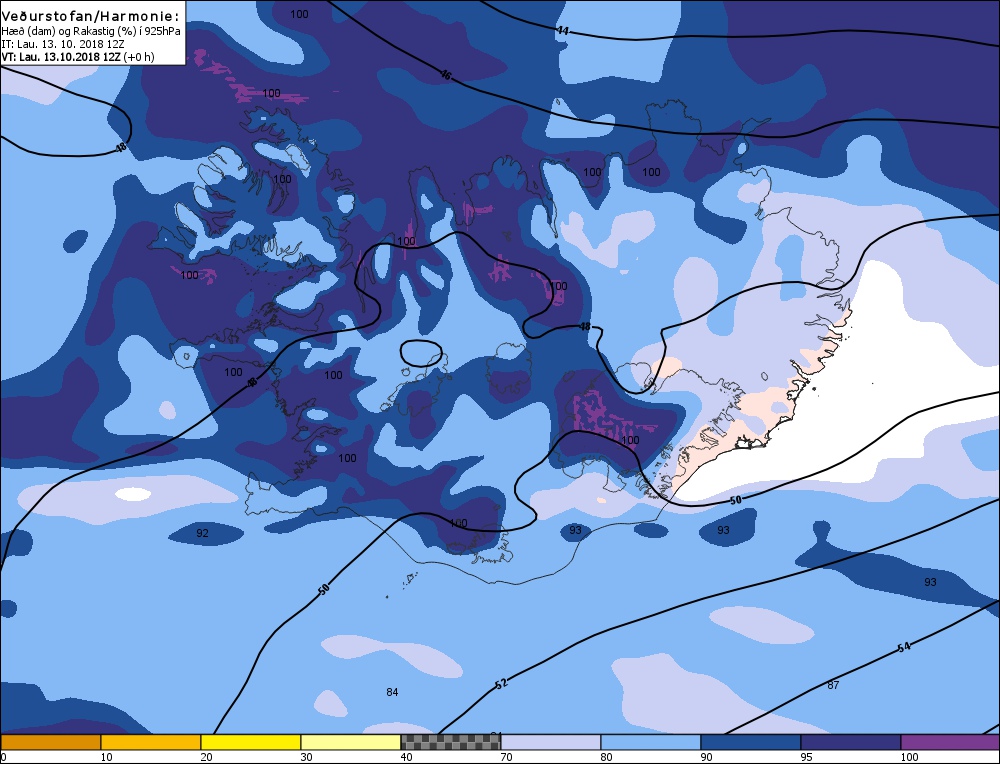Screen dimensions: 1000x764
Task: Click the '87' humidity value label
Action: (833, 685)
